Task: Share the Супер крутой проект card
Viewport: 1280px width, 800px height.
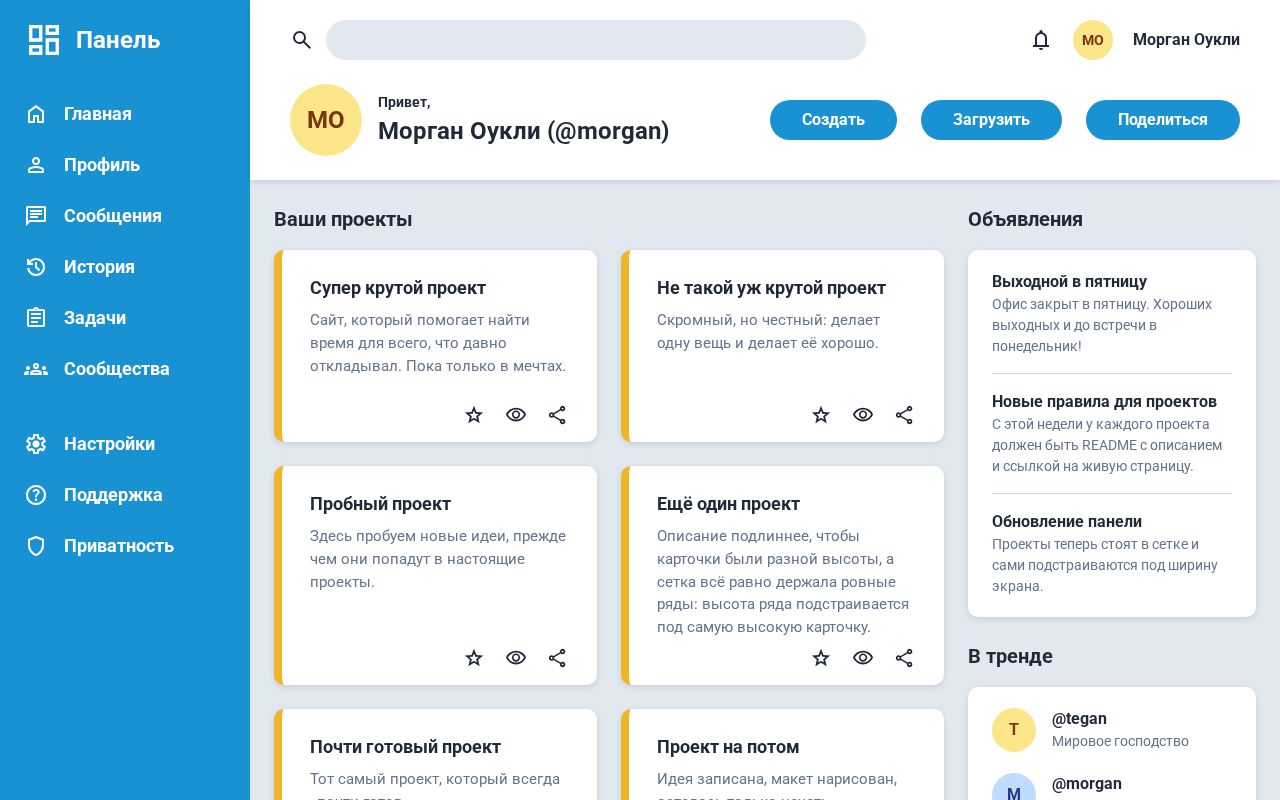Action: [557, 415]
